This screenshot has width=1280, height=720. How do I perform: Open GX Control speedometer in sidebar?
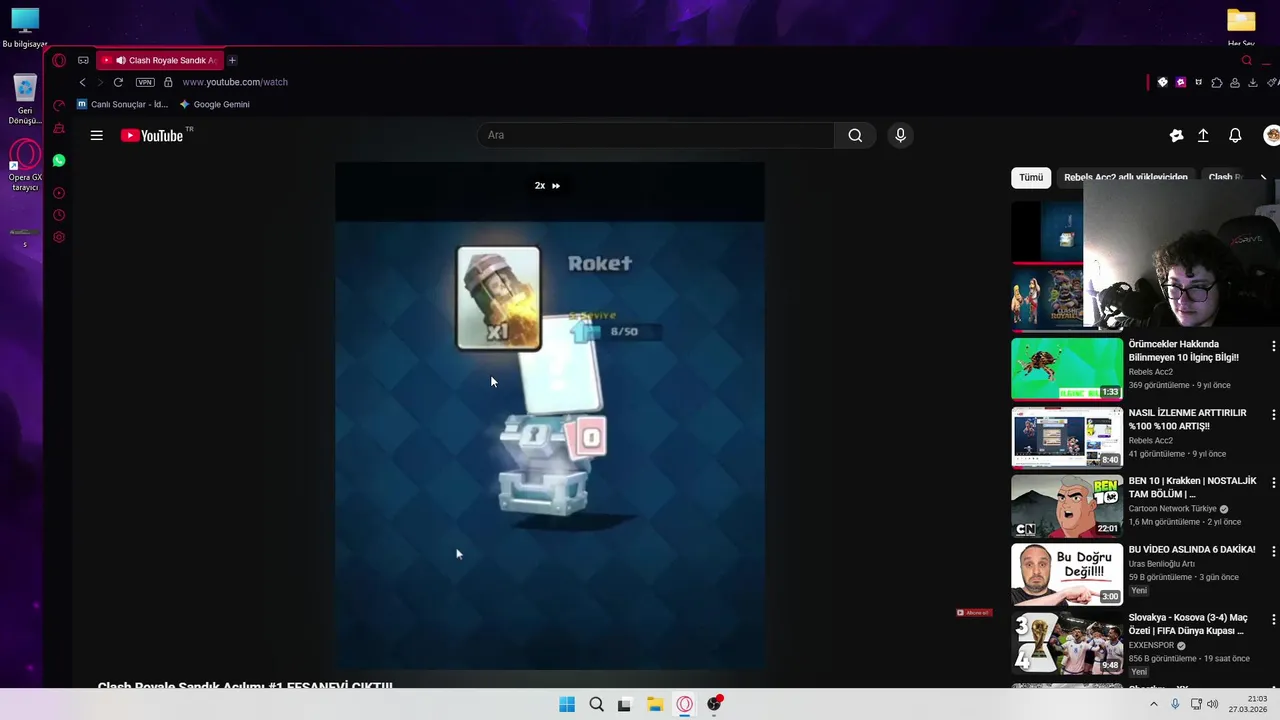pos(59,104)
